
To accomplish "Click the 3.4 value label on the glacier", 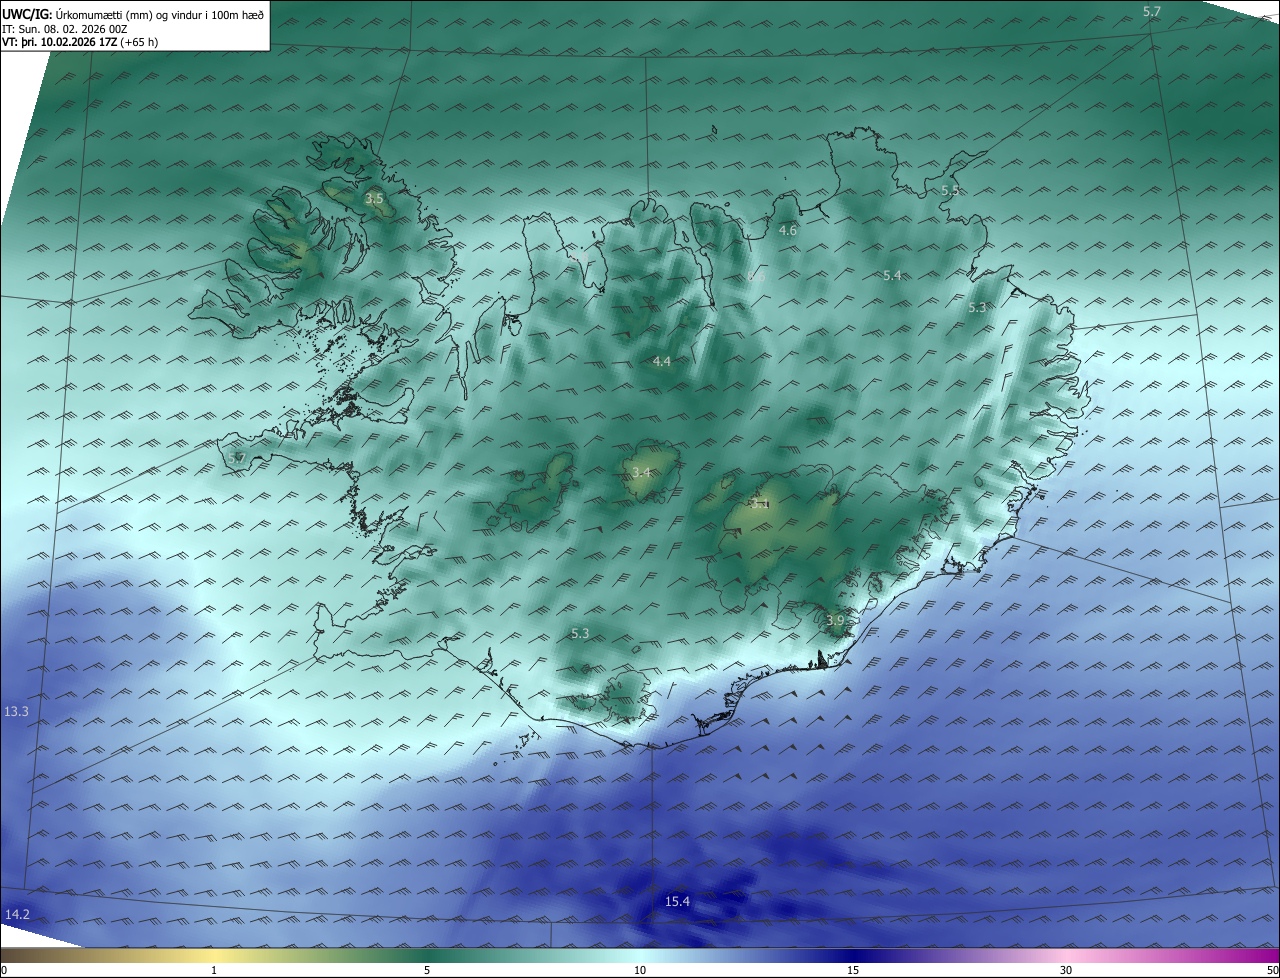I will [x=642, y=472].
